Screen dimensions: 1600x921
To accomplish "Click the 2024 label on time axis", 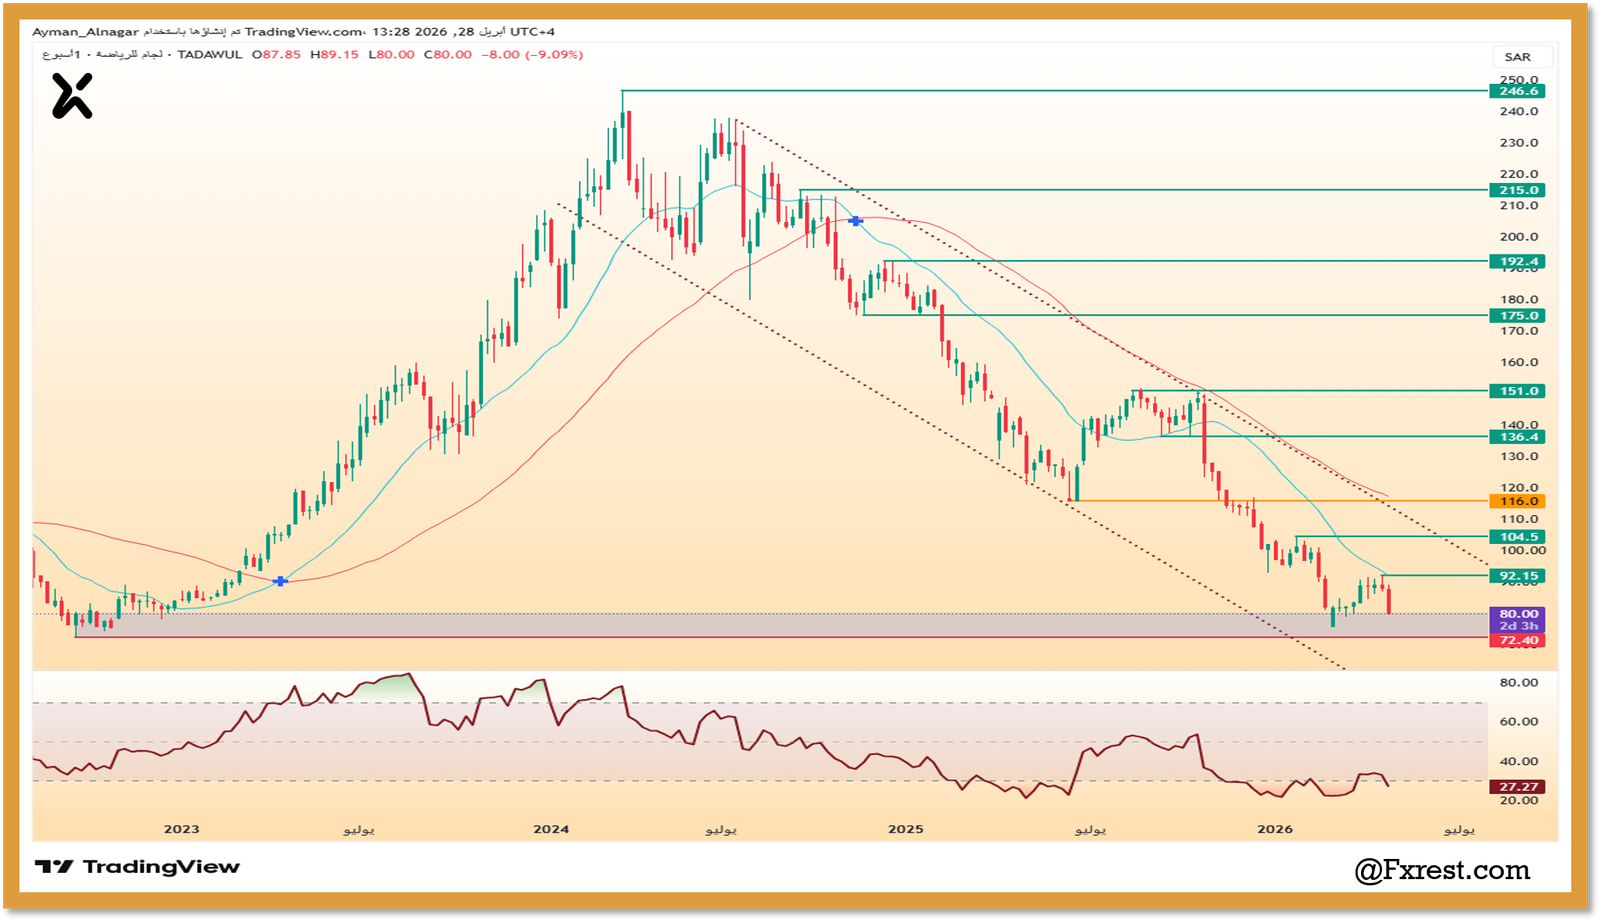I will tap(551, 829).
